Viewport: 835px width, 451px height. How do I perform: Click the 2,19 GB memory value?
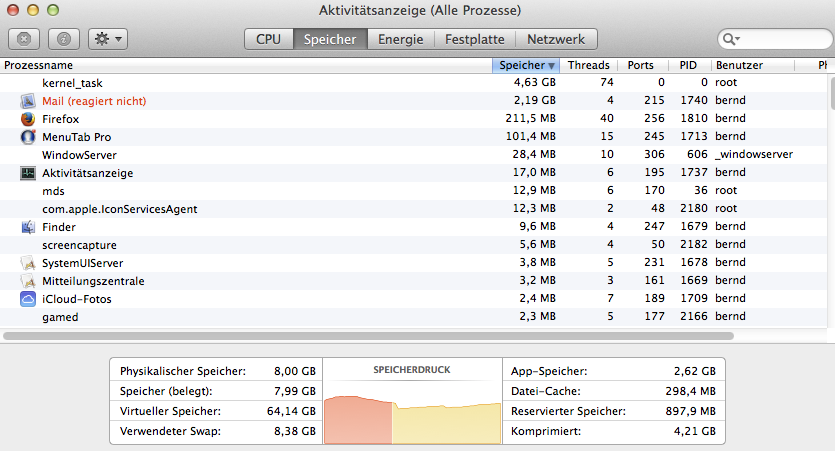coord(535,100)
